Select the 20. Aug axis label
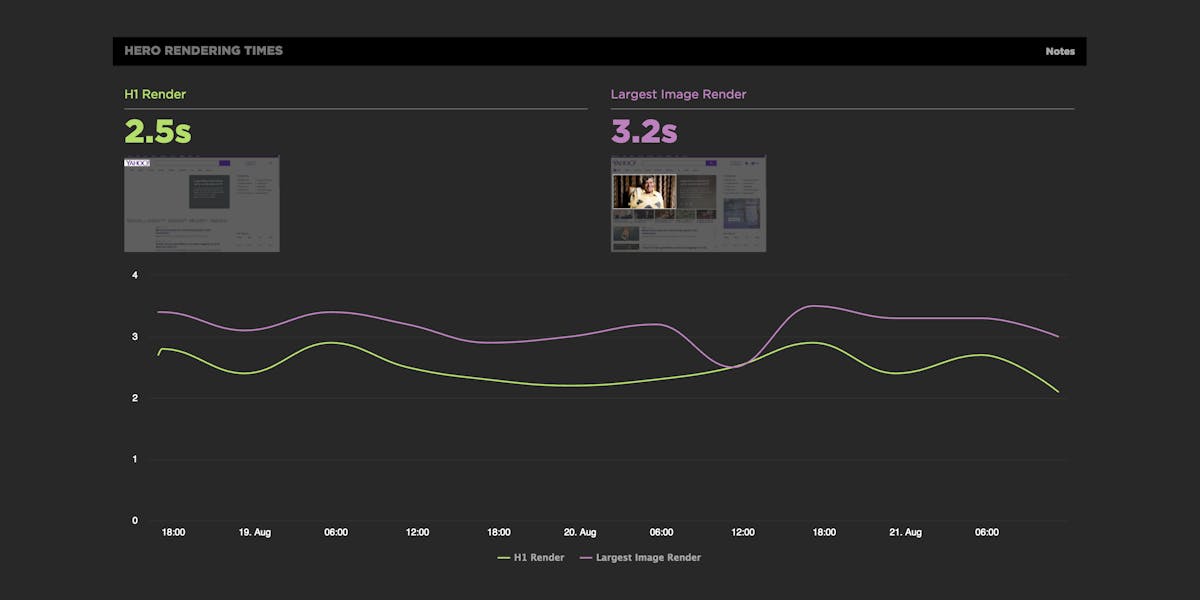Viewport: 1200px width, 600px height. pos(580,532)
